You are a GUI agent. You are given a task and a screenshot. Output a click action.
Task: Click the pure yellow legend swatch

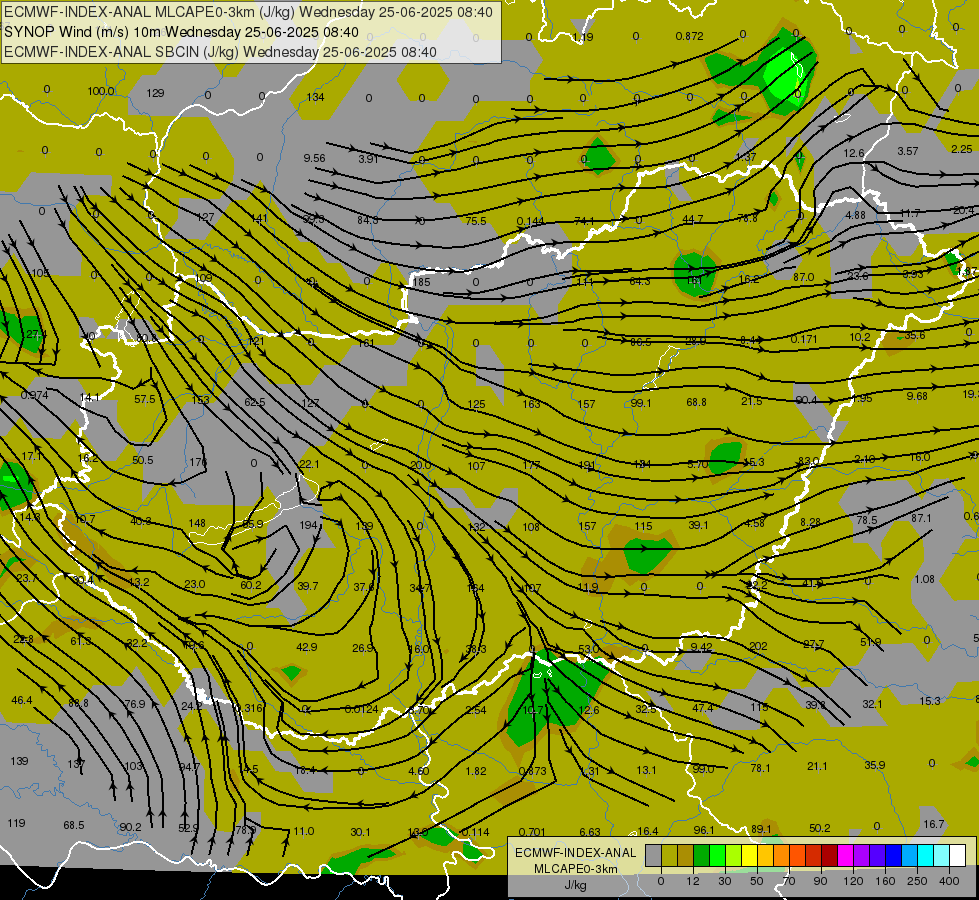click(x=749, y=855)
